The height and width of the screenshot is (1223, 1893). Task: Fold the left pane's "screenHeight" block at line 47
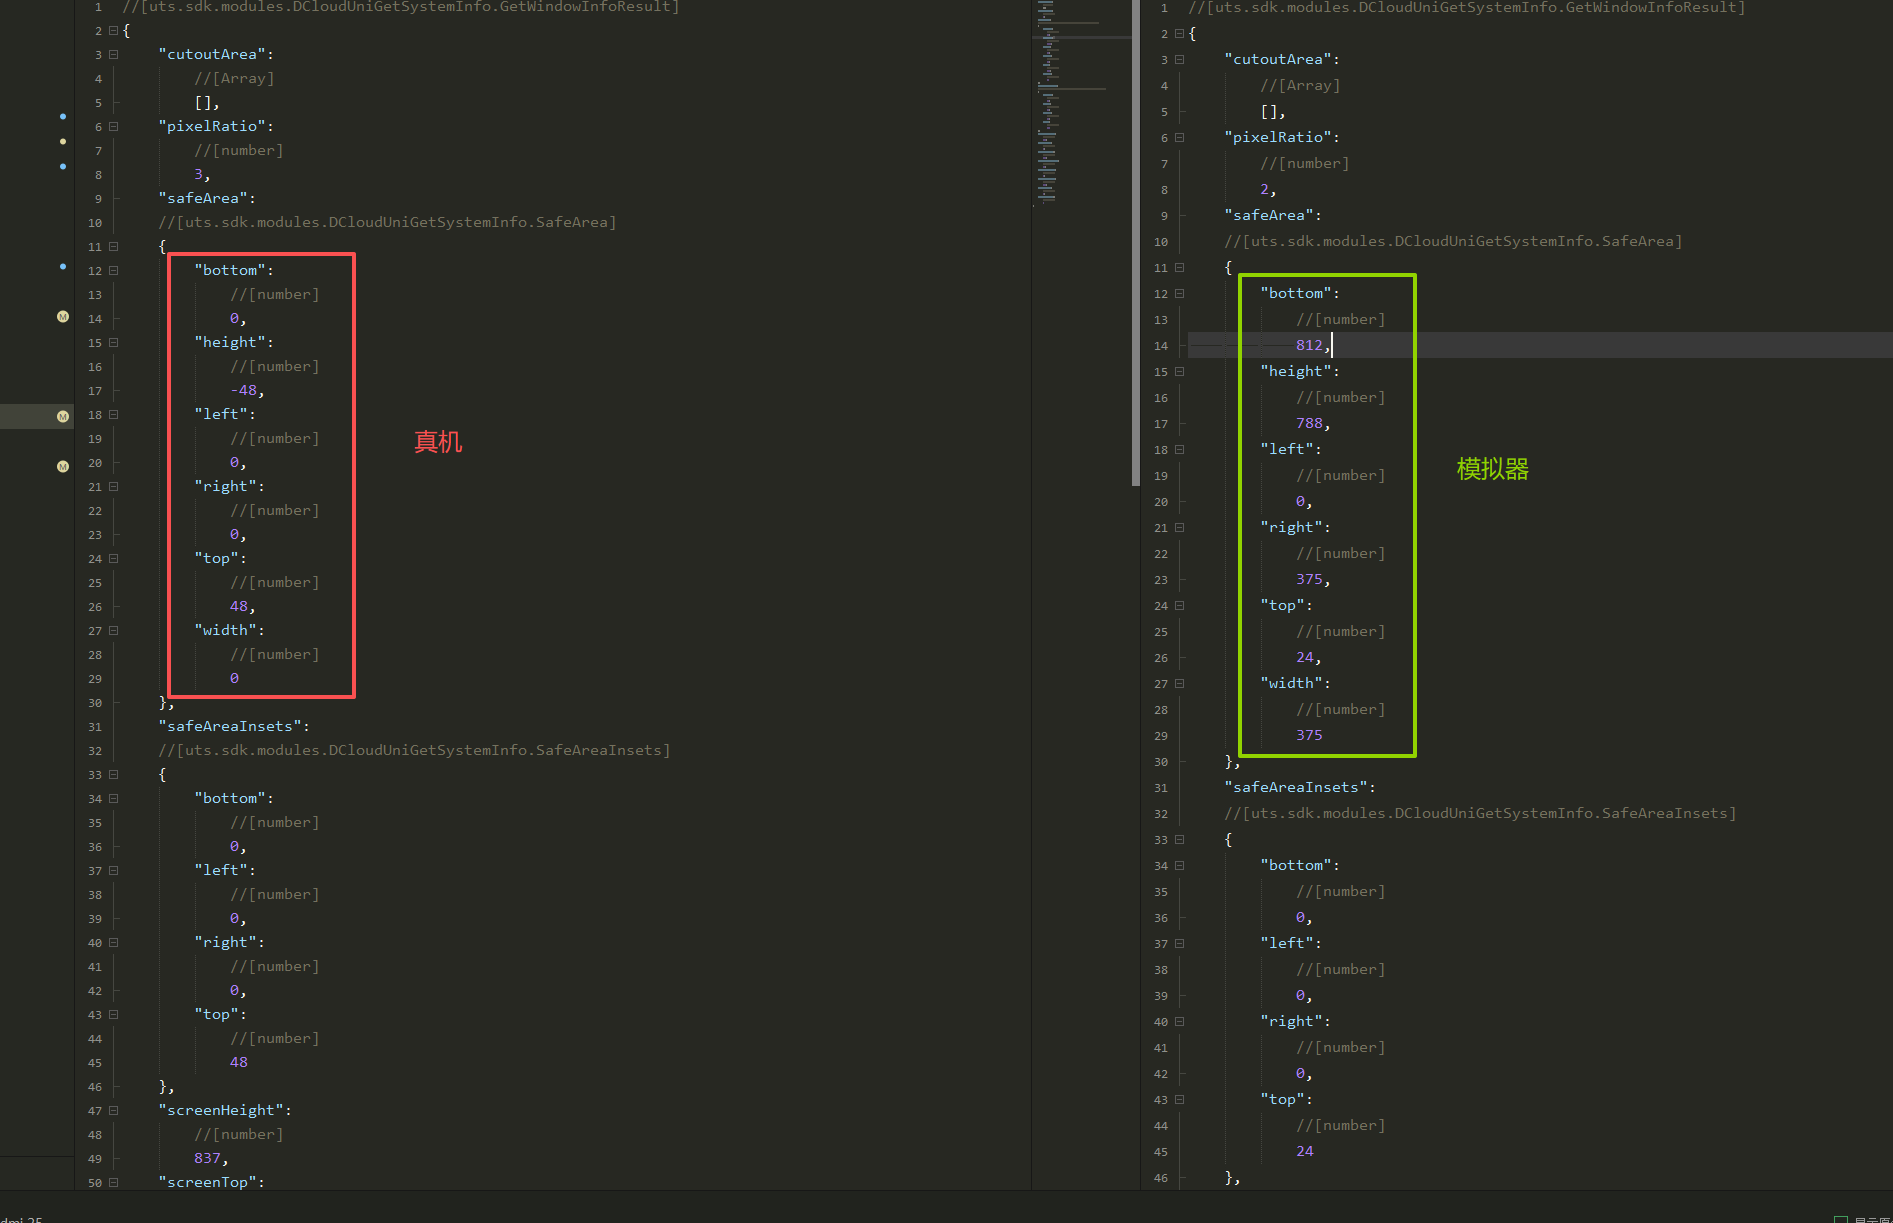point(114,1111)
